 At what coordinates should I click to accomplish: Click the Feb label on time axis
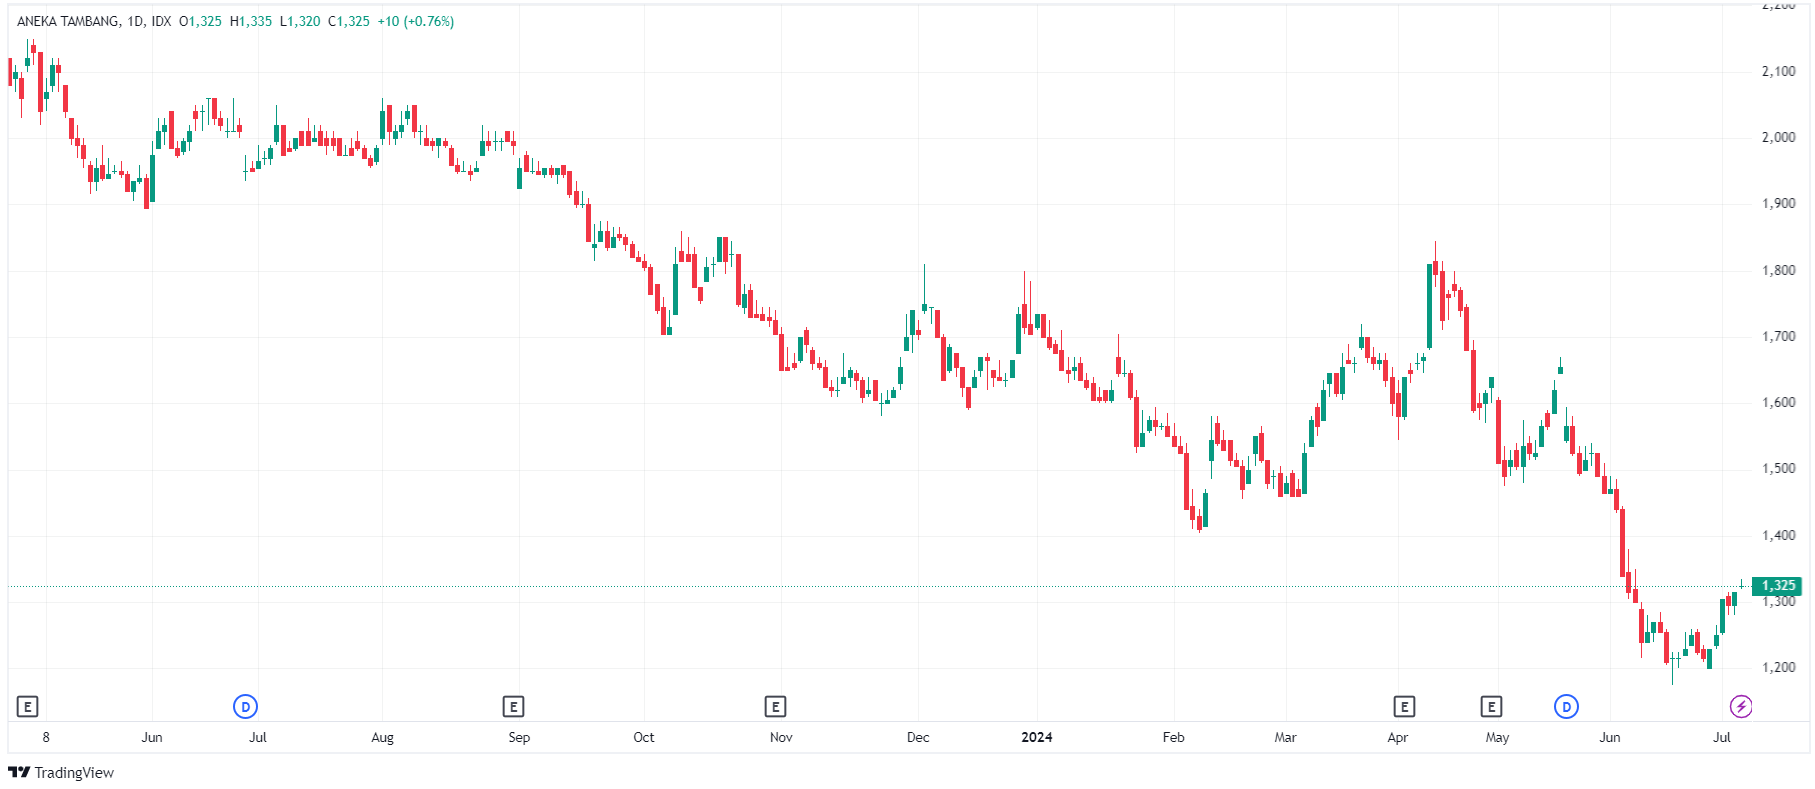(1173, 738)
